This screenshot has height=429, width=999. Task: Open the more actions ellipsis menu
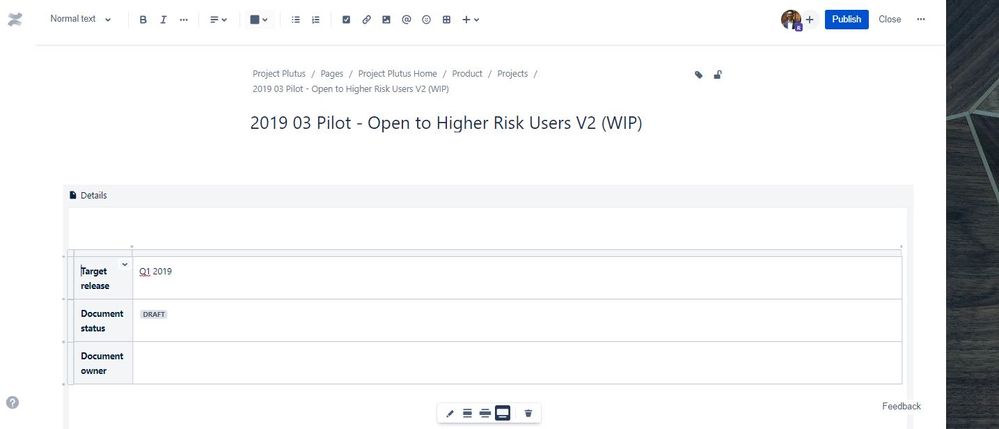click(x=921, y=19)
